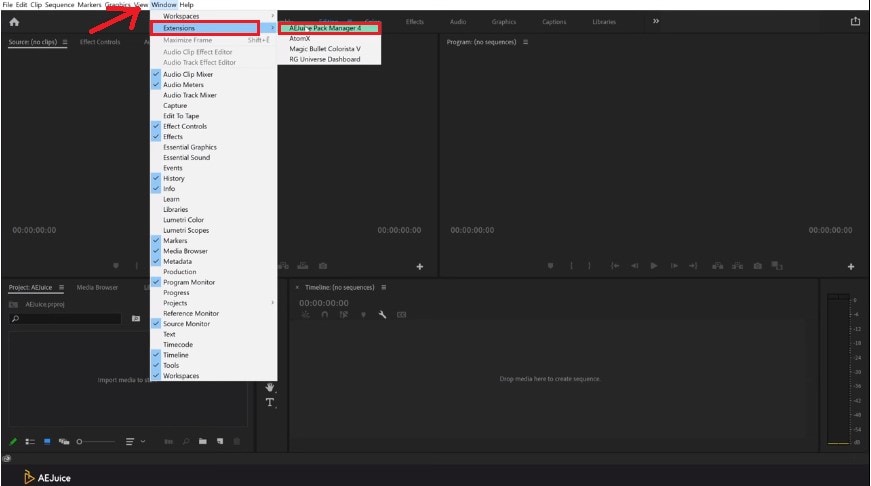Go to Out point in Program Monitor
The width and height of the screenshot is (871, 486).
(x=693, y=266)
